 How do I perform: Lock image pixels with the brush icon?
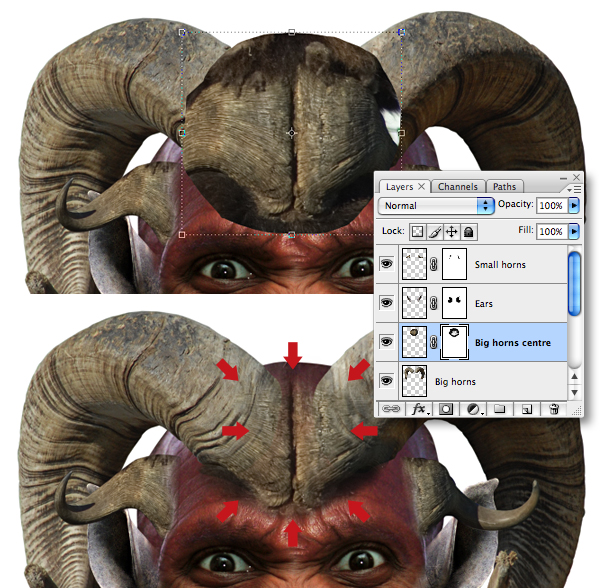435,231
